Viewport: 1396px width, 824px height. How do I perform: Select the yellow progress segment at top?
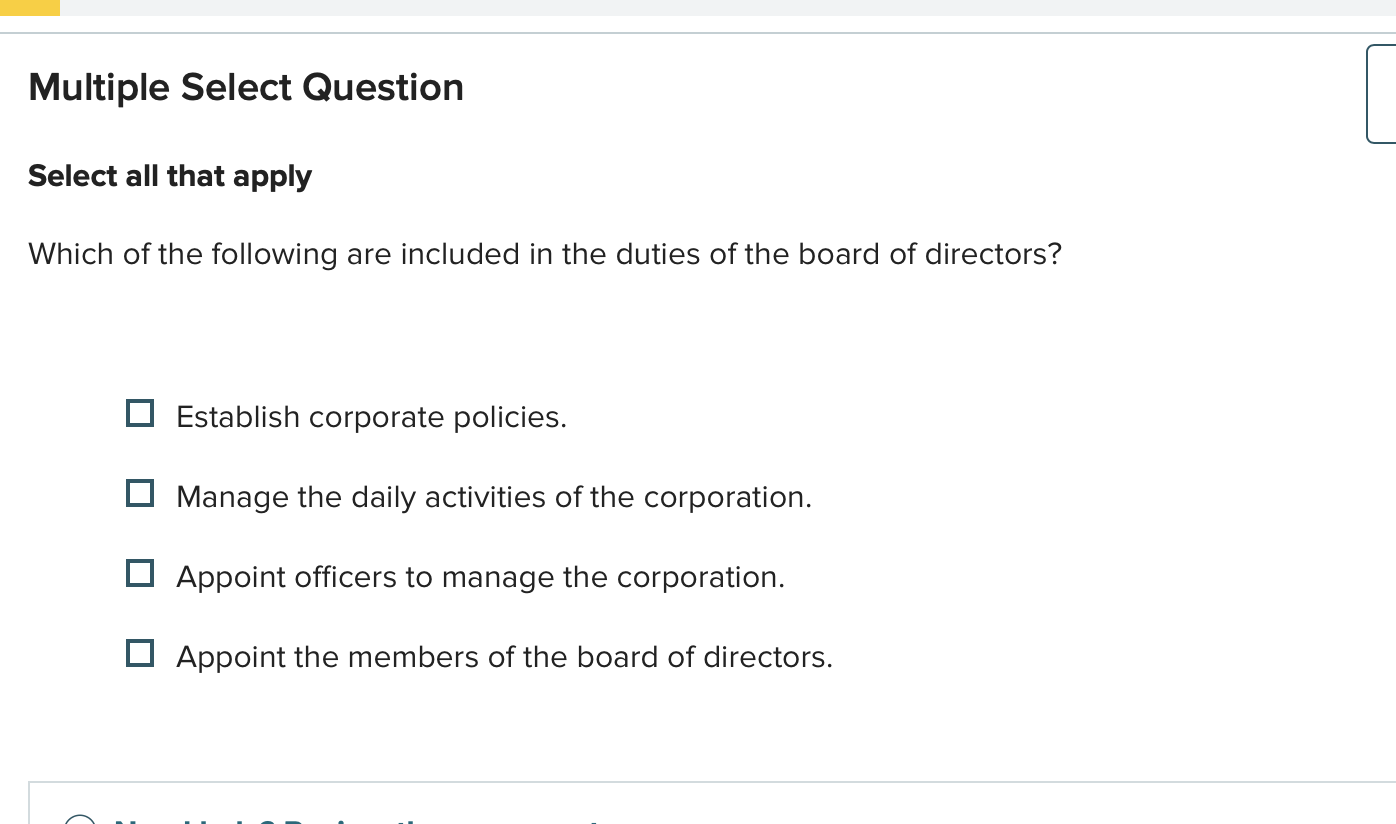[29, 8]
